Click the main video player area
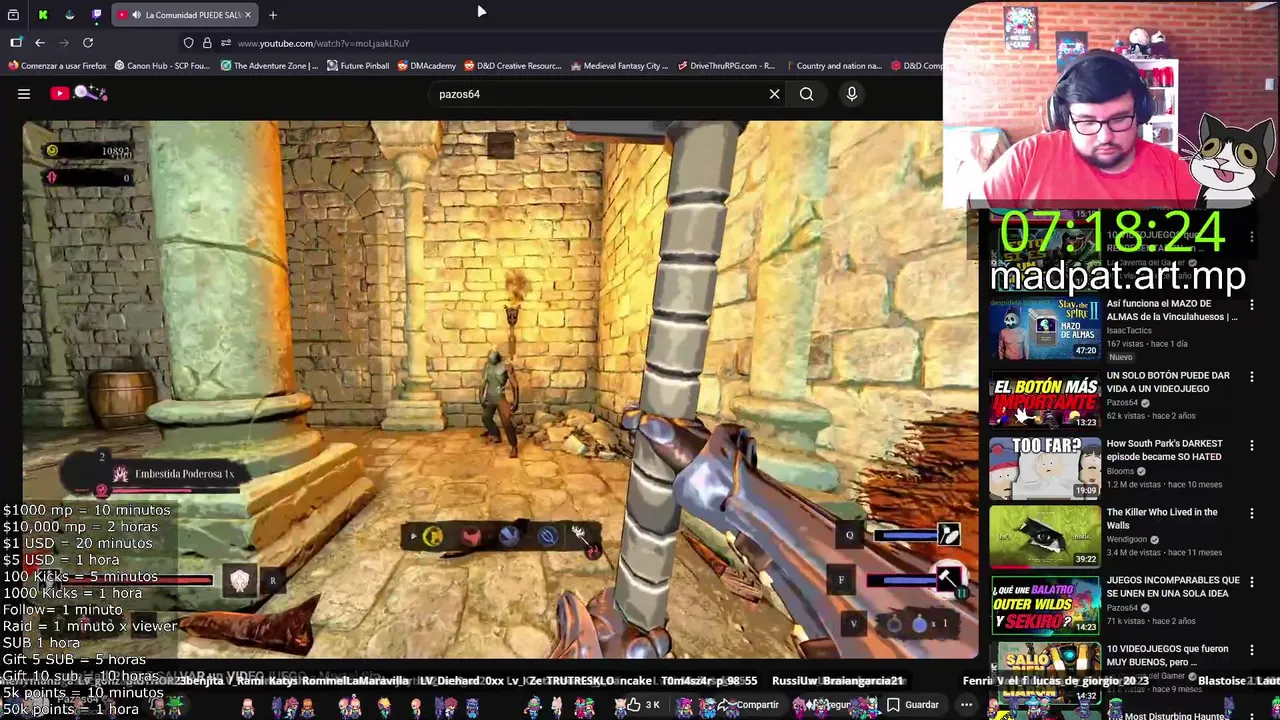 click(500, 390)
